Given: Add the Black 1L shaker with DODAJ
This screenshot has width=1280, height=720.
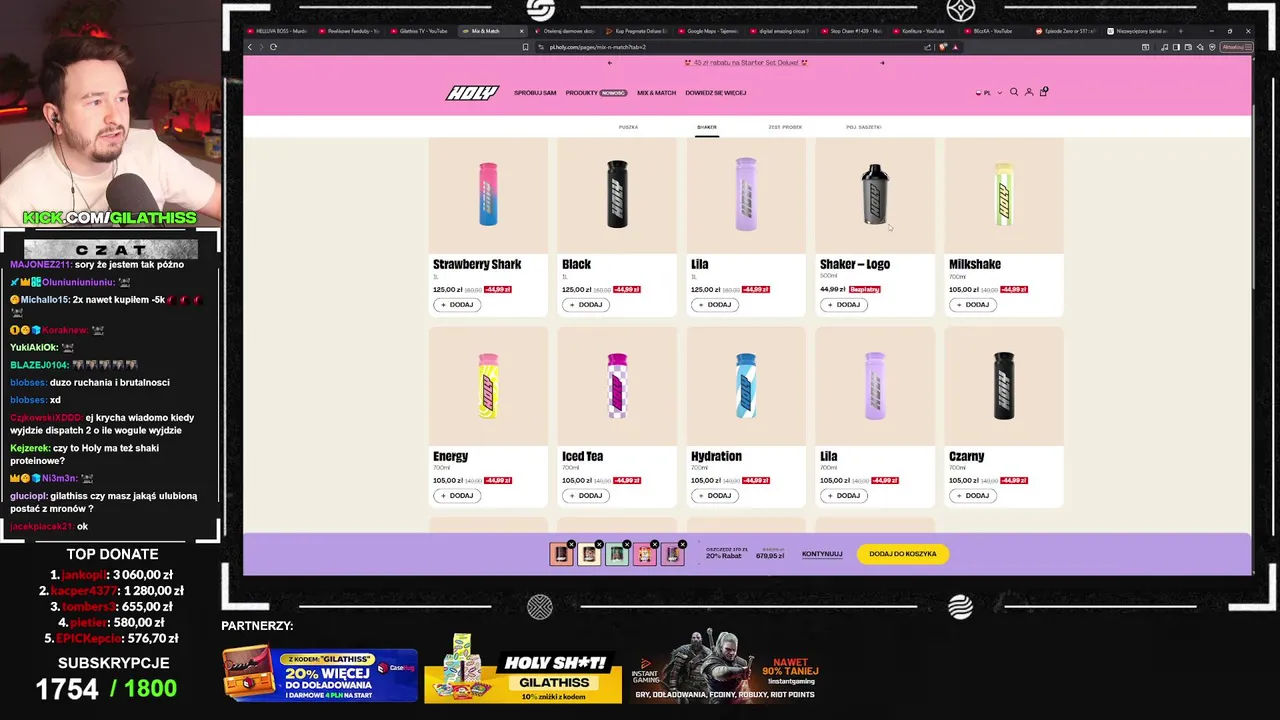Looking at the screenshot, I should [586, 305].
